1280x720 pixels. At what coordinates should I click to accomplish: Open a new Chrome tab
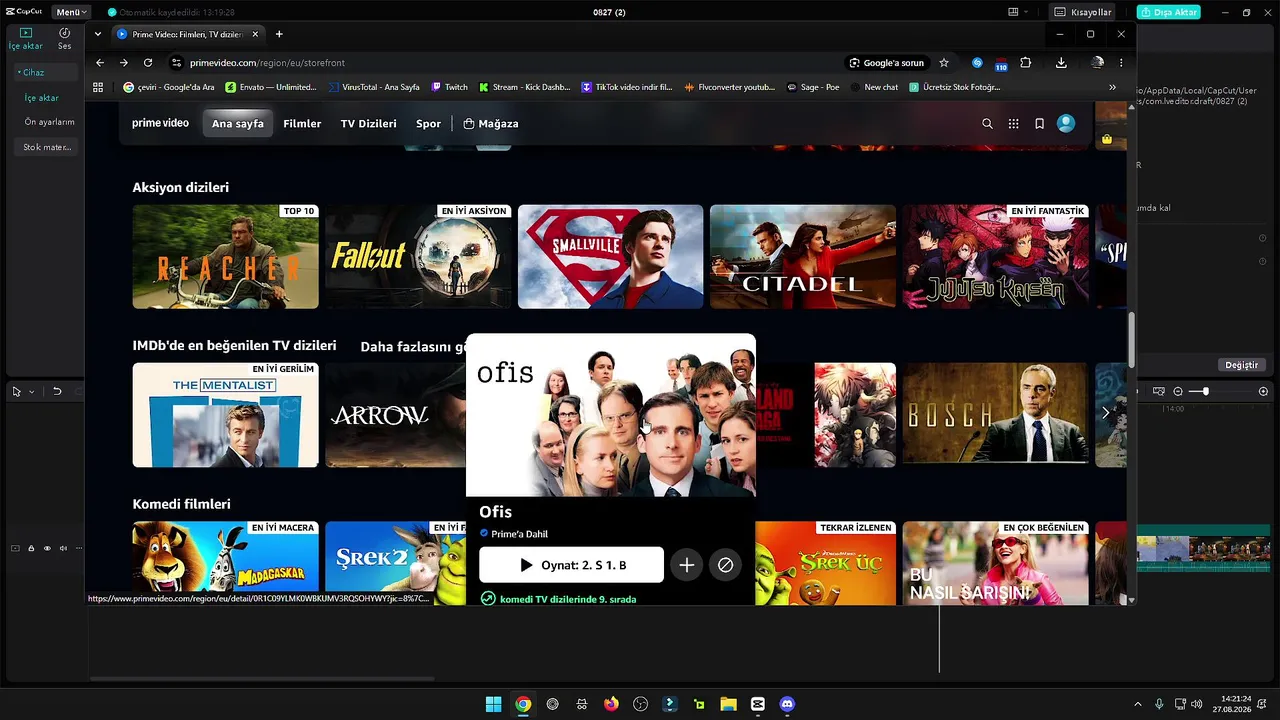(279, 34)
